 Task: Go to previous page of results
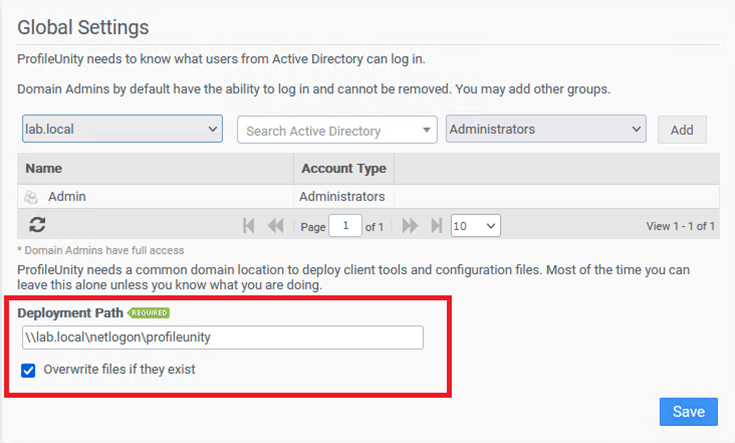pos(275,226)
